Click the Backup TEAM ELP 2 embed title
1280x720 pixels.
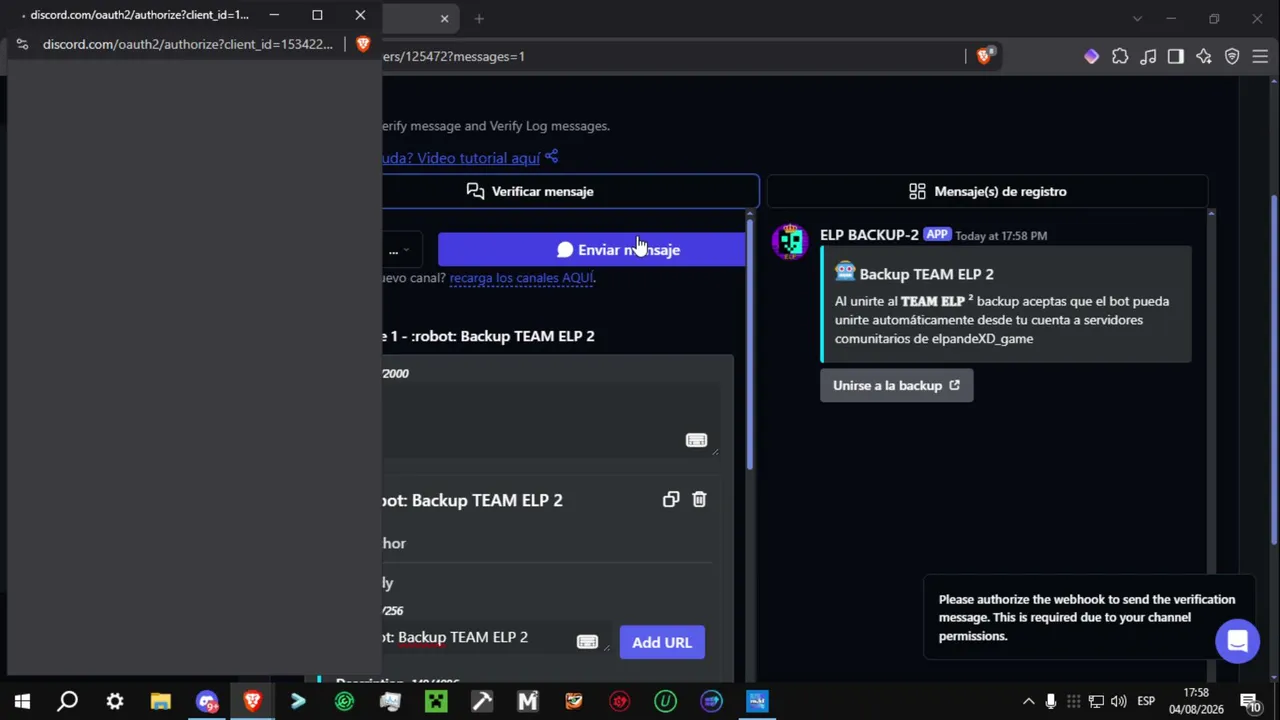[926, 274]
